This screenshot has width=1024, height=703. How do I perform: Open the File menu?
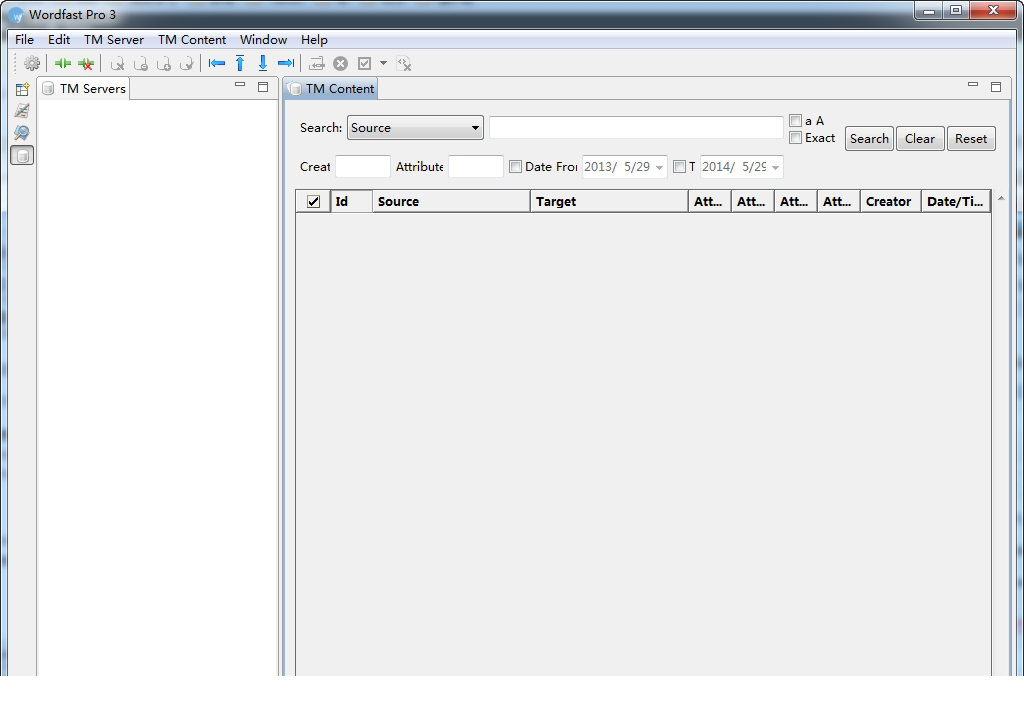coord(24,40)
